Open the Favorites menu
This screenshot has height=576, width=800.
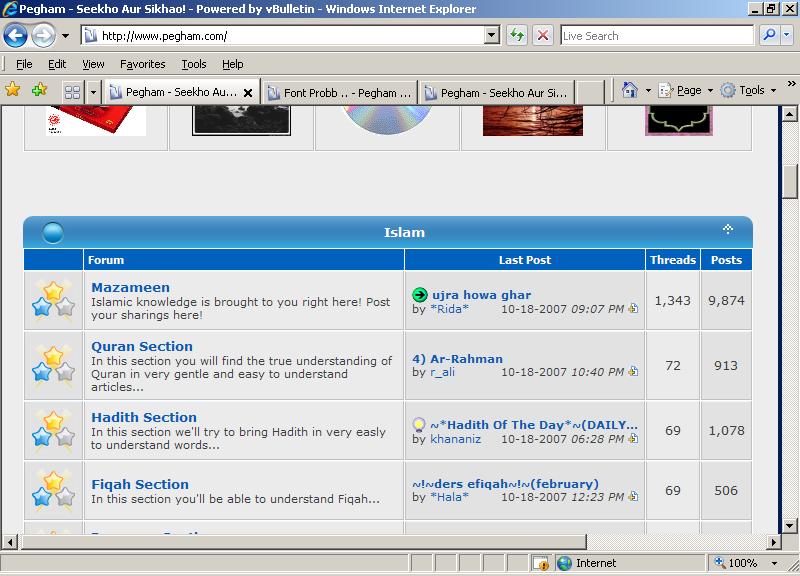(142, 64)
